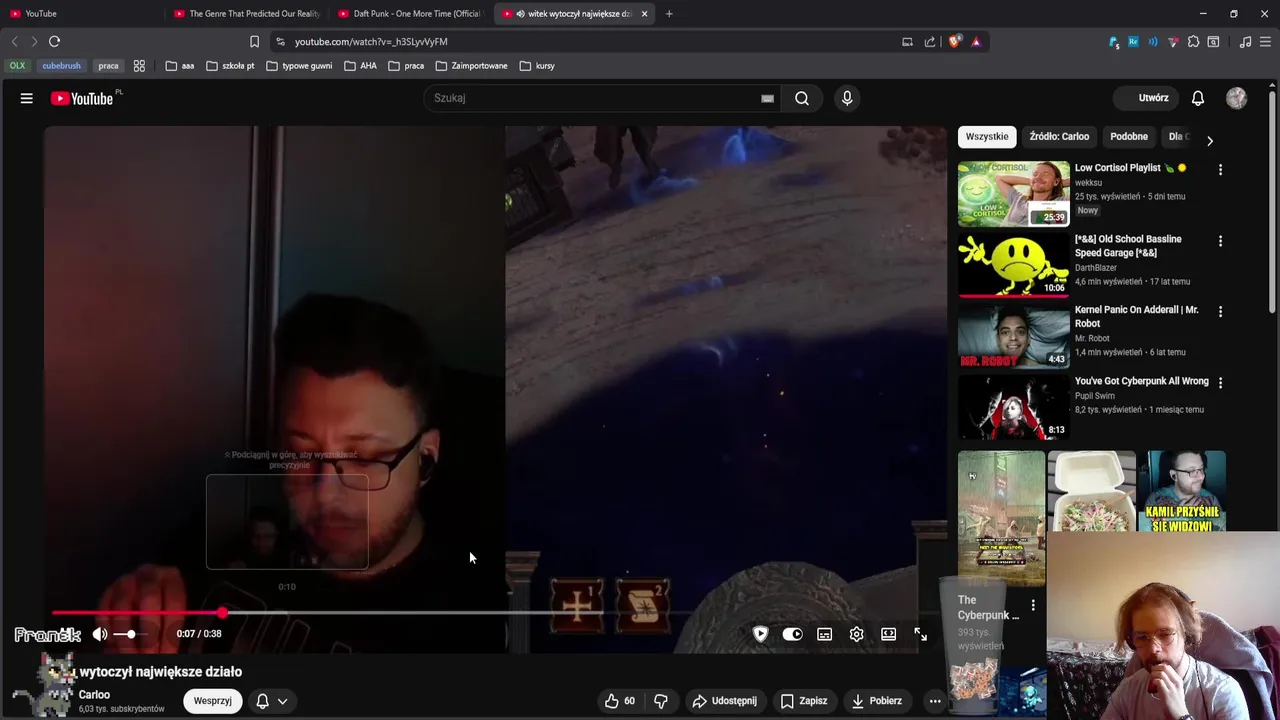Click the share icon in address bar
The image size is (1280, 720).
(x=930, y=41)
